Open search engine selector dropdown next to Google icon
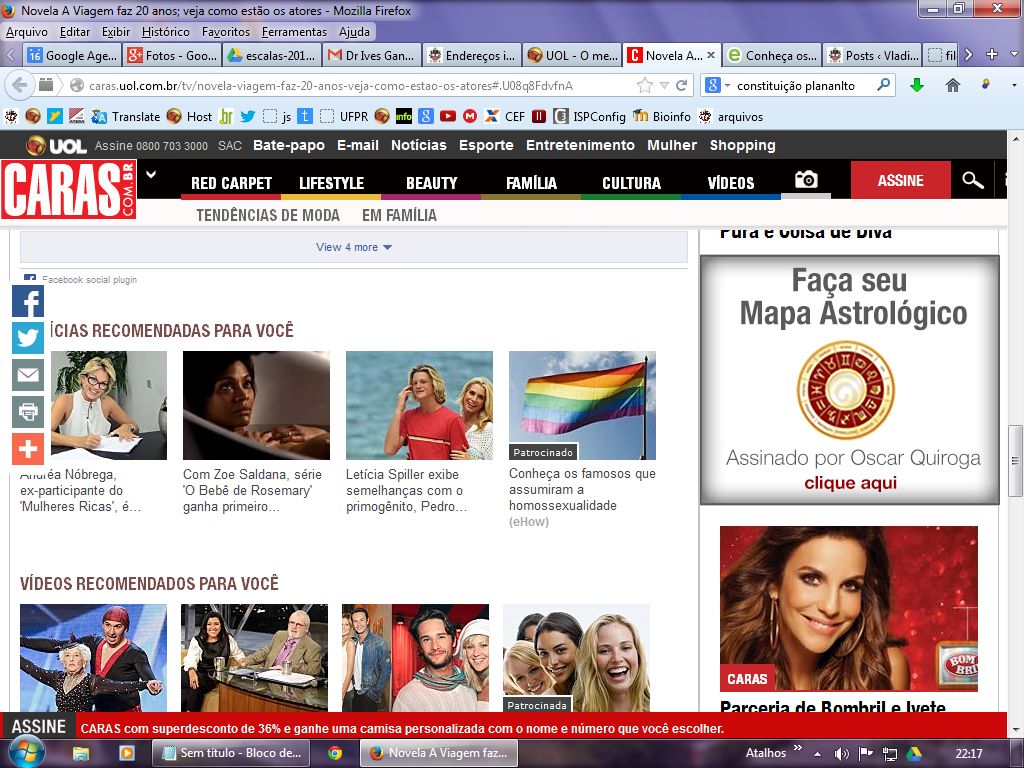Image resolution: width=1024 pixels, height=768 pixels. pyautogui.click(x=727, y=86)
